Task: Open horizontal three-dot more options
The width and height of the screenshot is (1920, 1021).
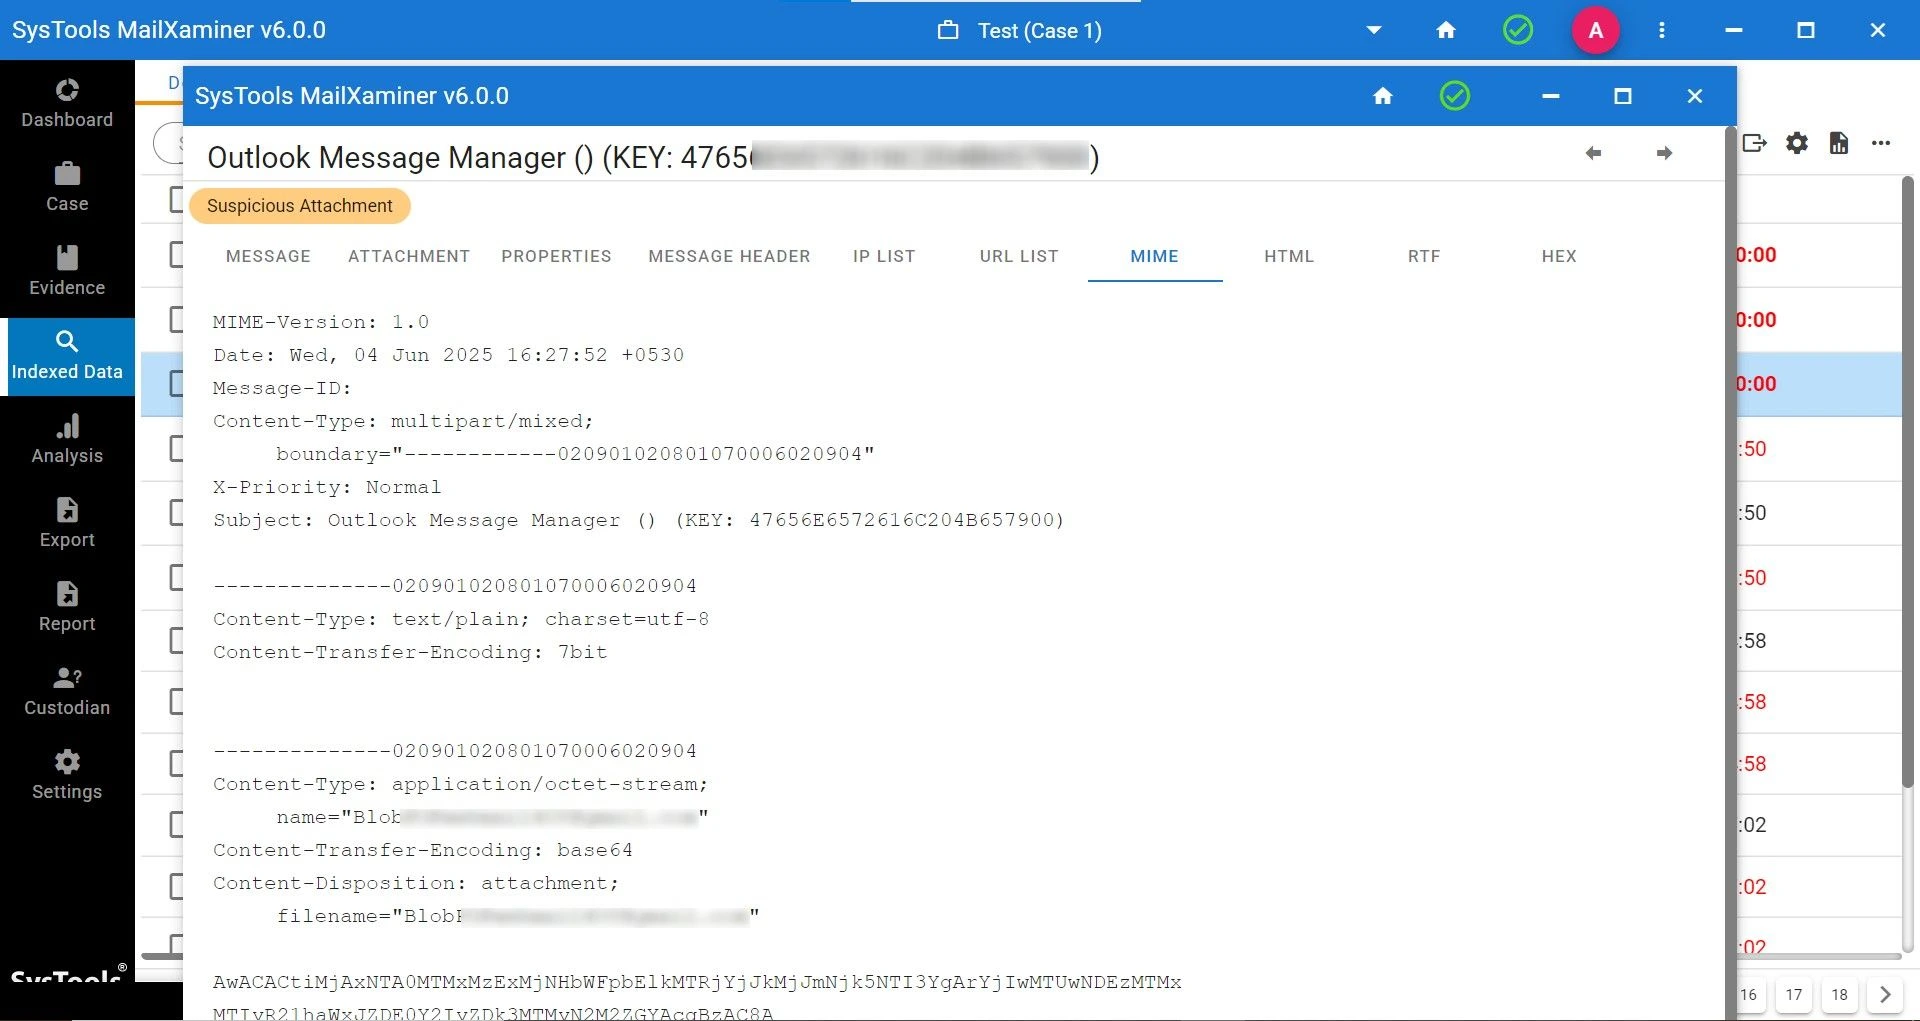Action: coord(1881,143)
